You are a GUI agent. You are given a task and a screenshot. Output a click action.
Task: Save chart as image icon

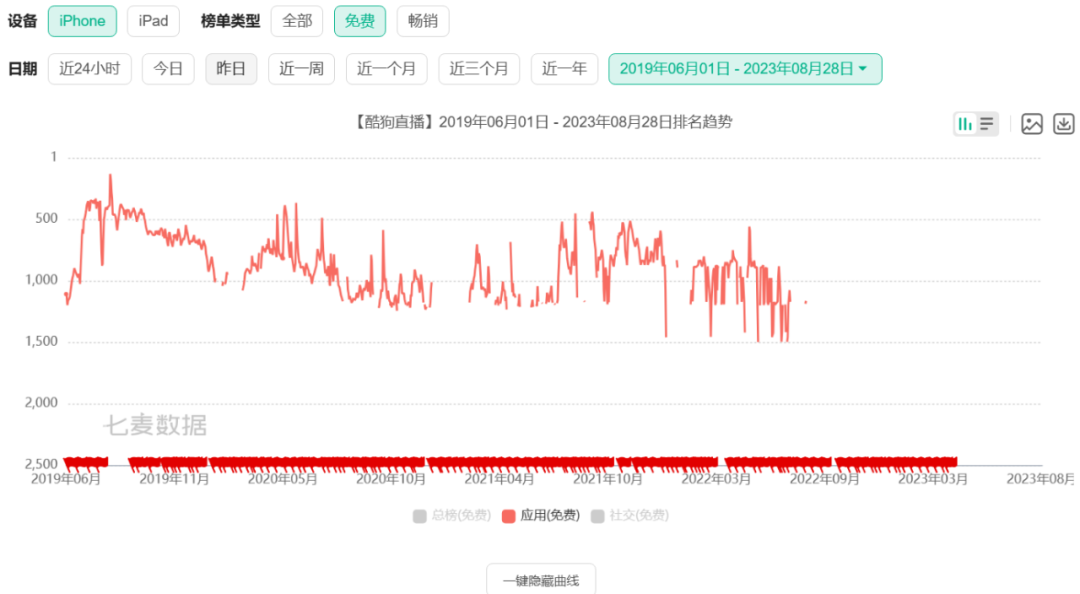(x=1032, y=124)
